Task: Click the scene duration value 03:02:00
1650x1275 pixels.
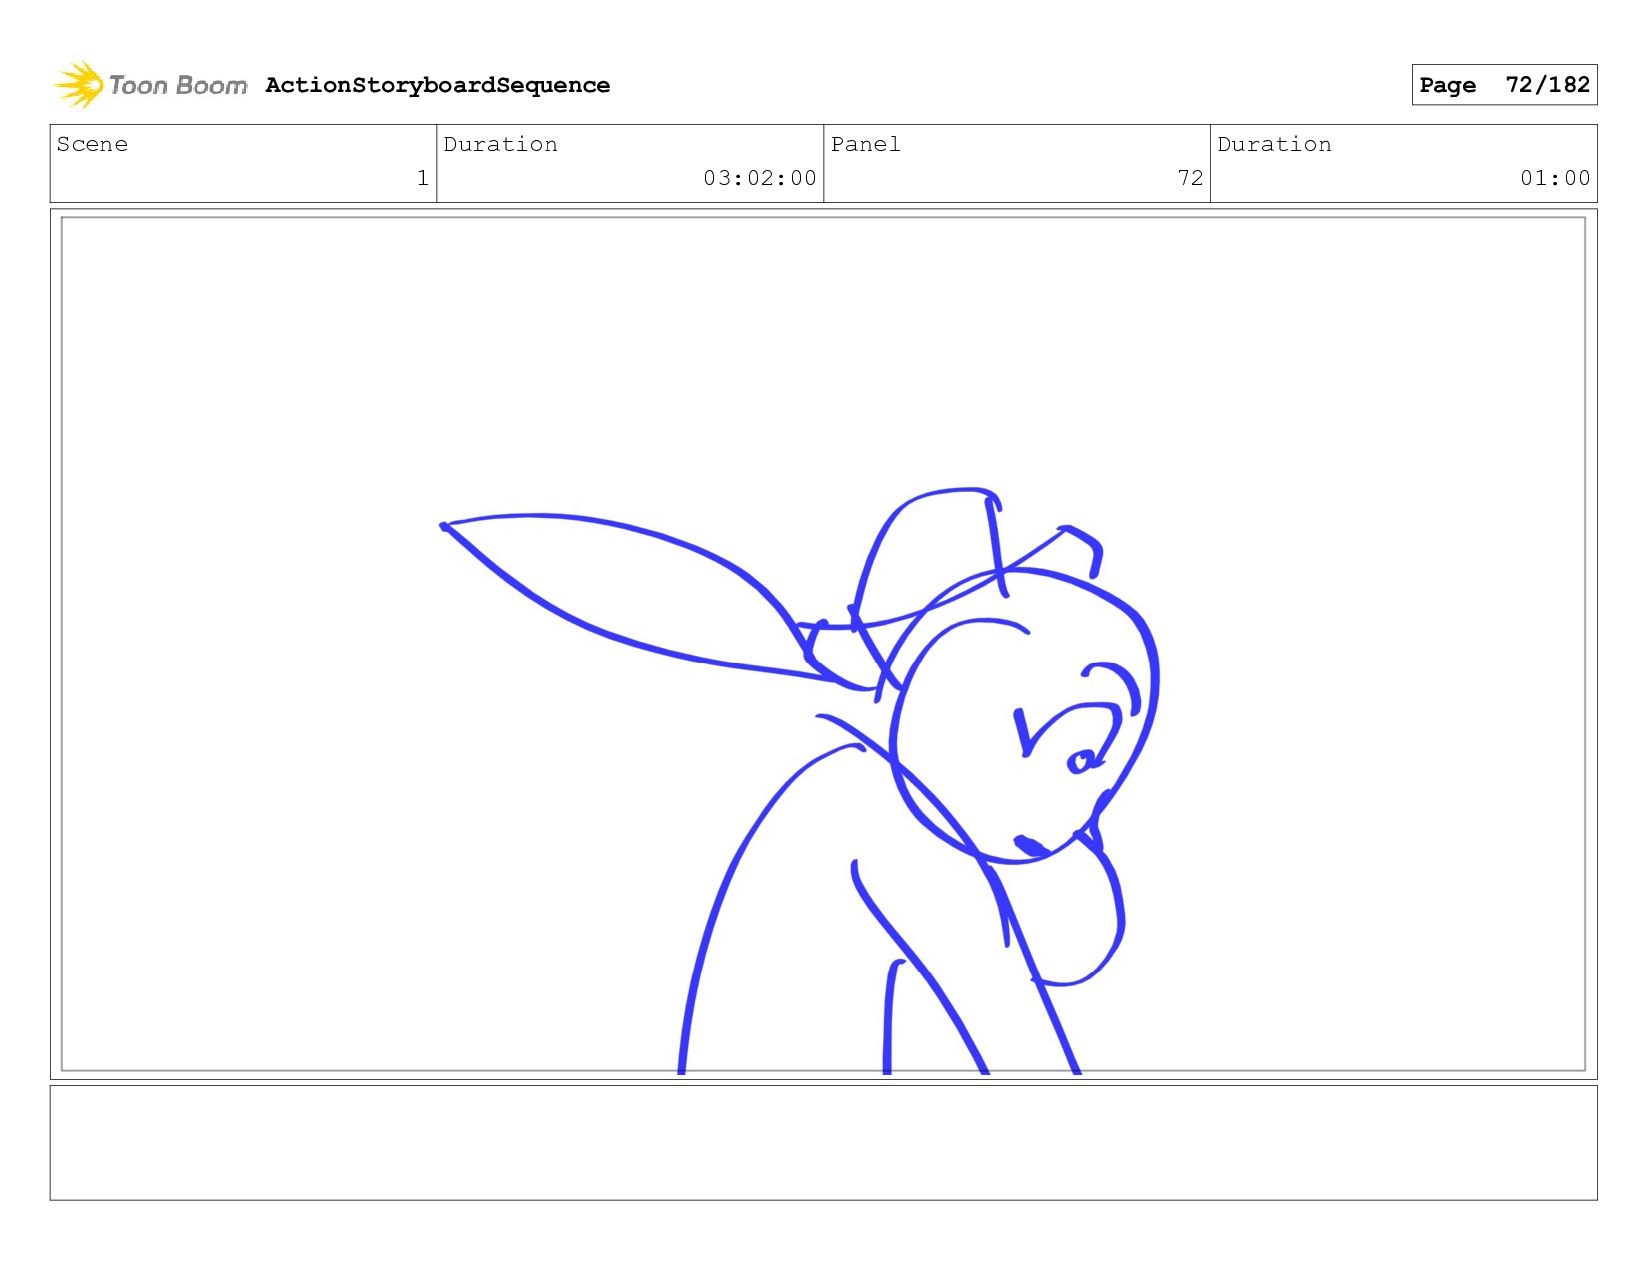Action: coord(760,178)
